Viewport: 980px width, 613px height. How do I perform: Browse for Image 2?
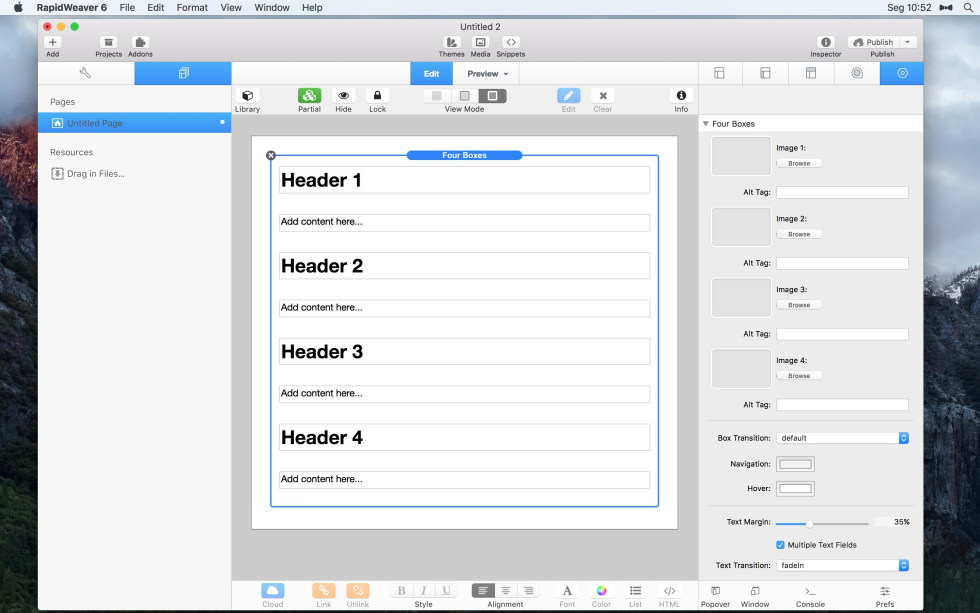[x=799, y=234]
